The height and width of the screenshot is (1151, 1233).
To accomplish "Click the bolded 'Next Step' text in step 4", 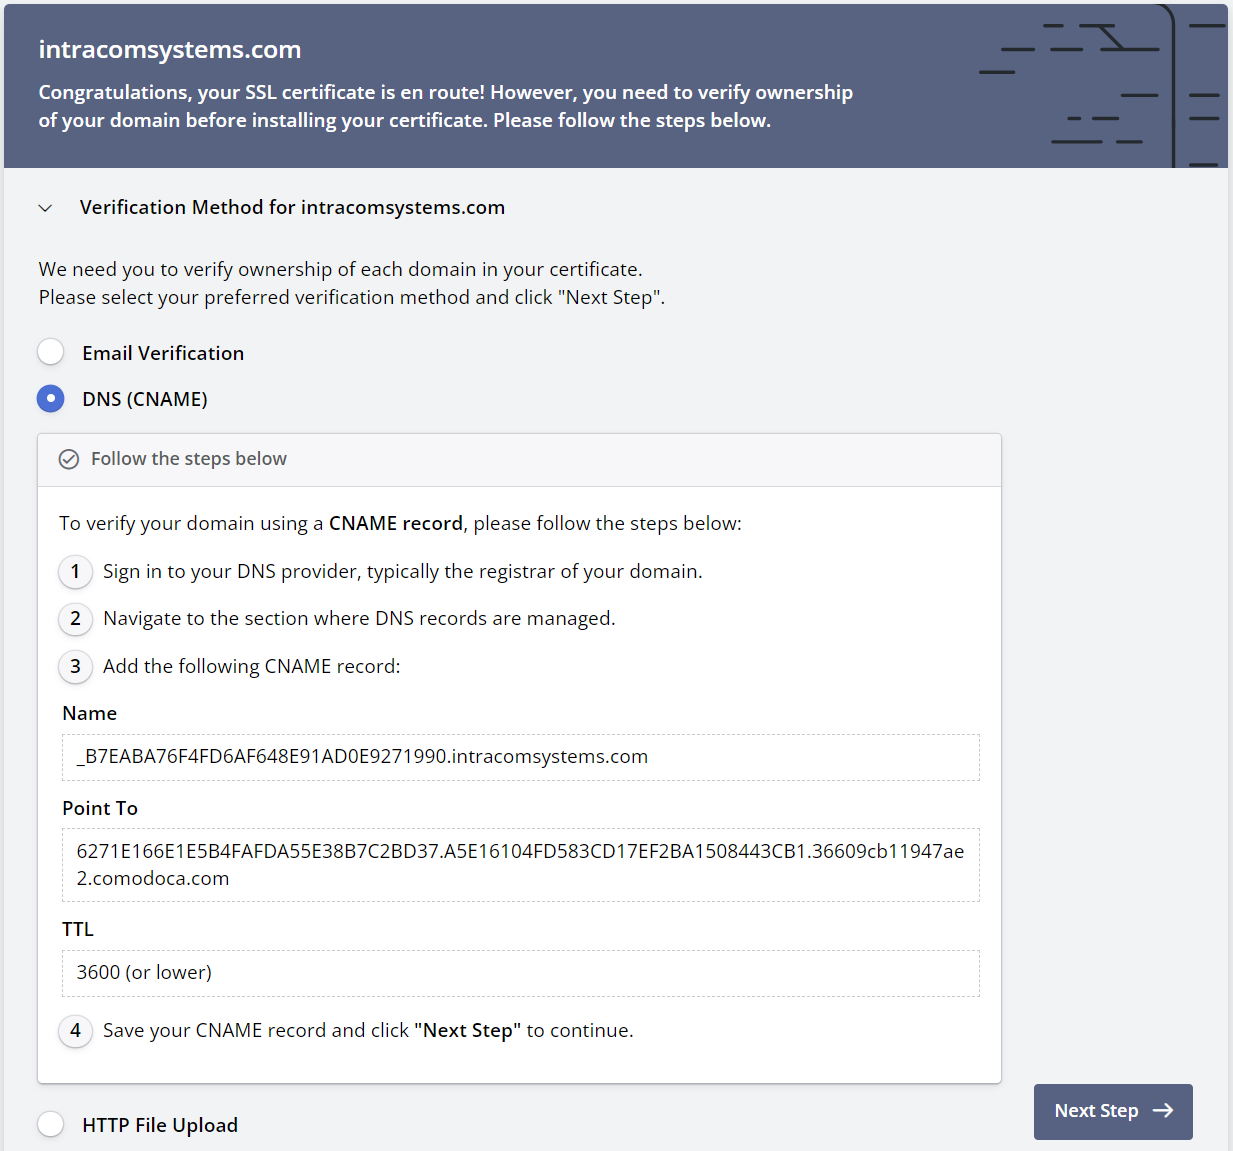I will point(467,1030).
